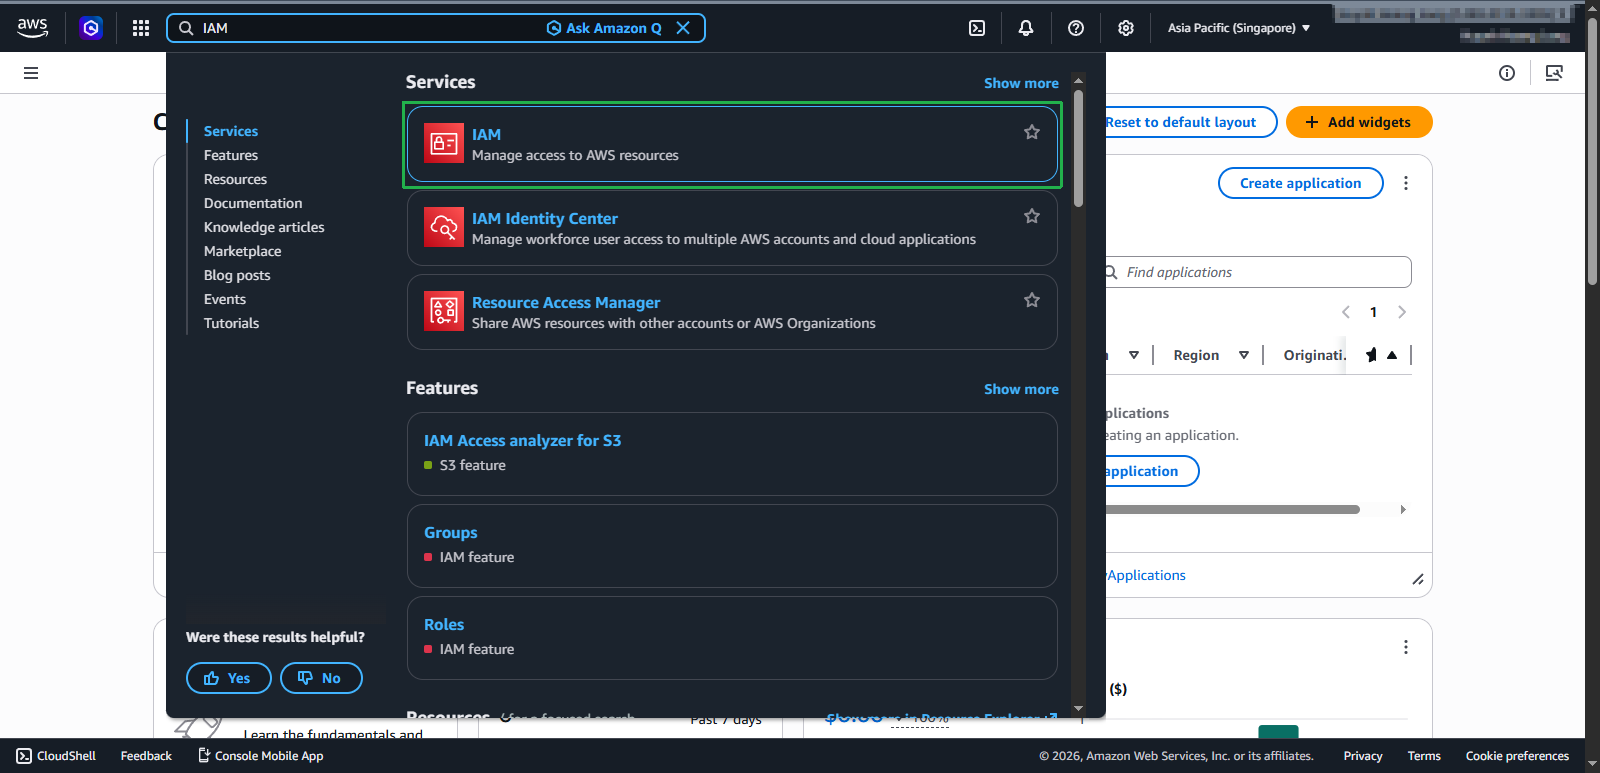Viewport: 1600px width, 773px height.
Task: Show more services results
Action: (x=1021, y=83)
